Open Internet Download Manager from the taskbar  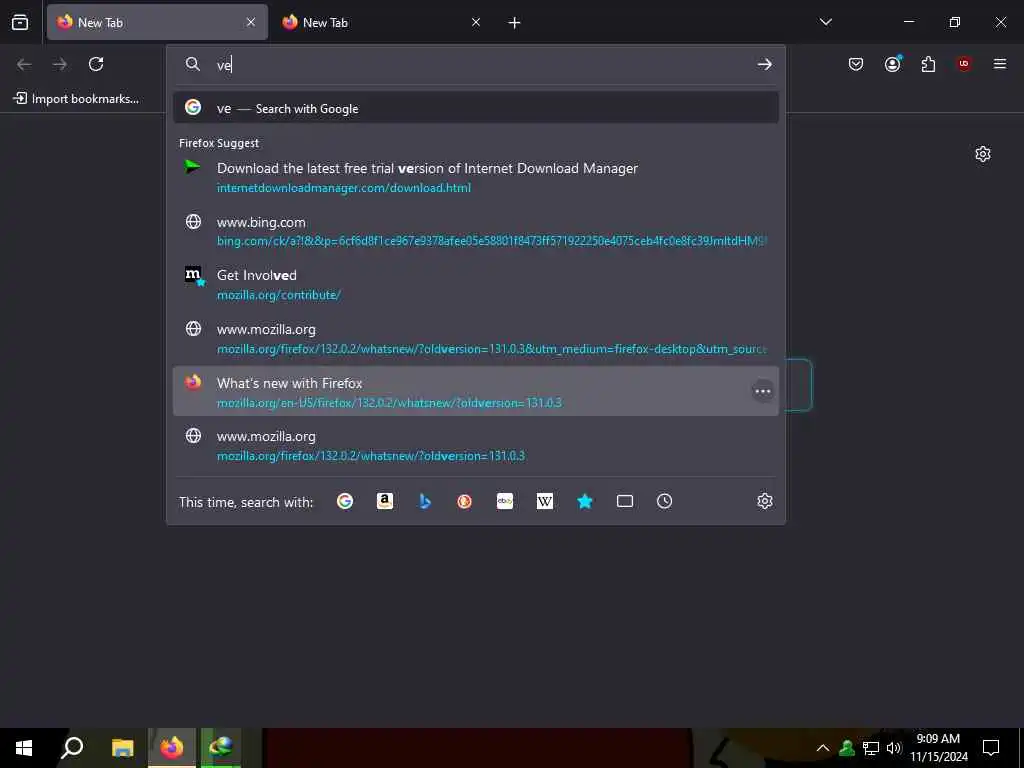coord(221,748)
